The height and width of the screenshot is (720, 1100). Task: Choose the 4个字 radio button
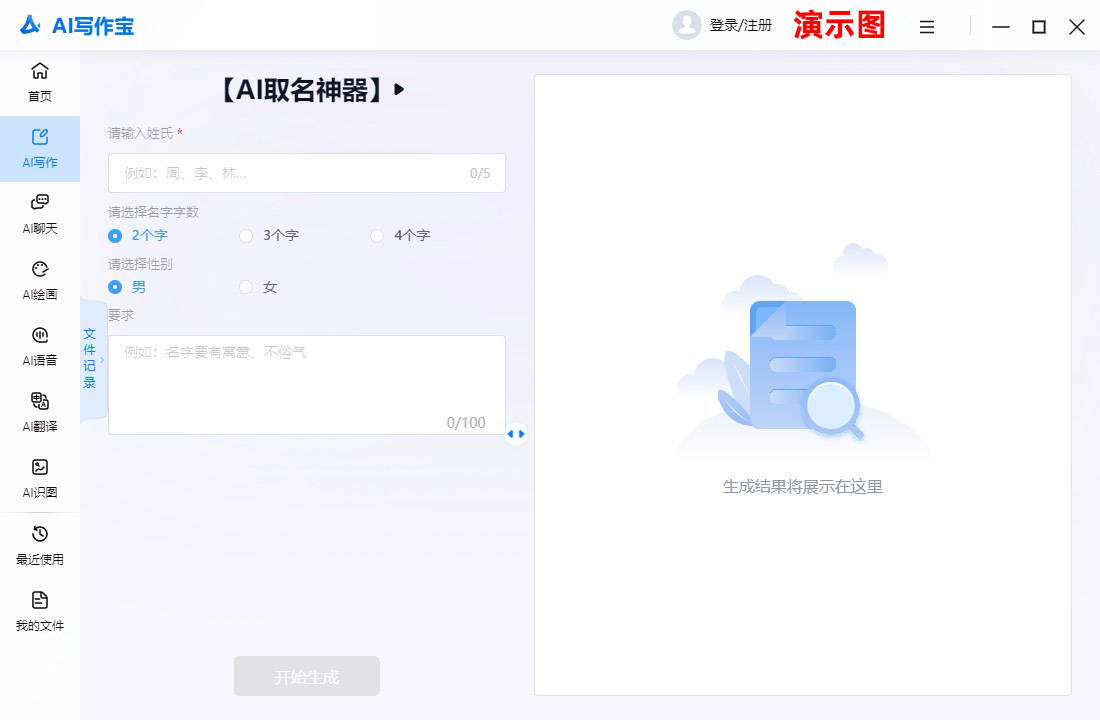[x=377, y=236]
